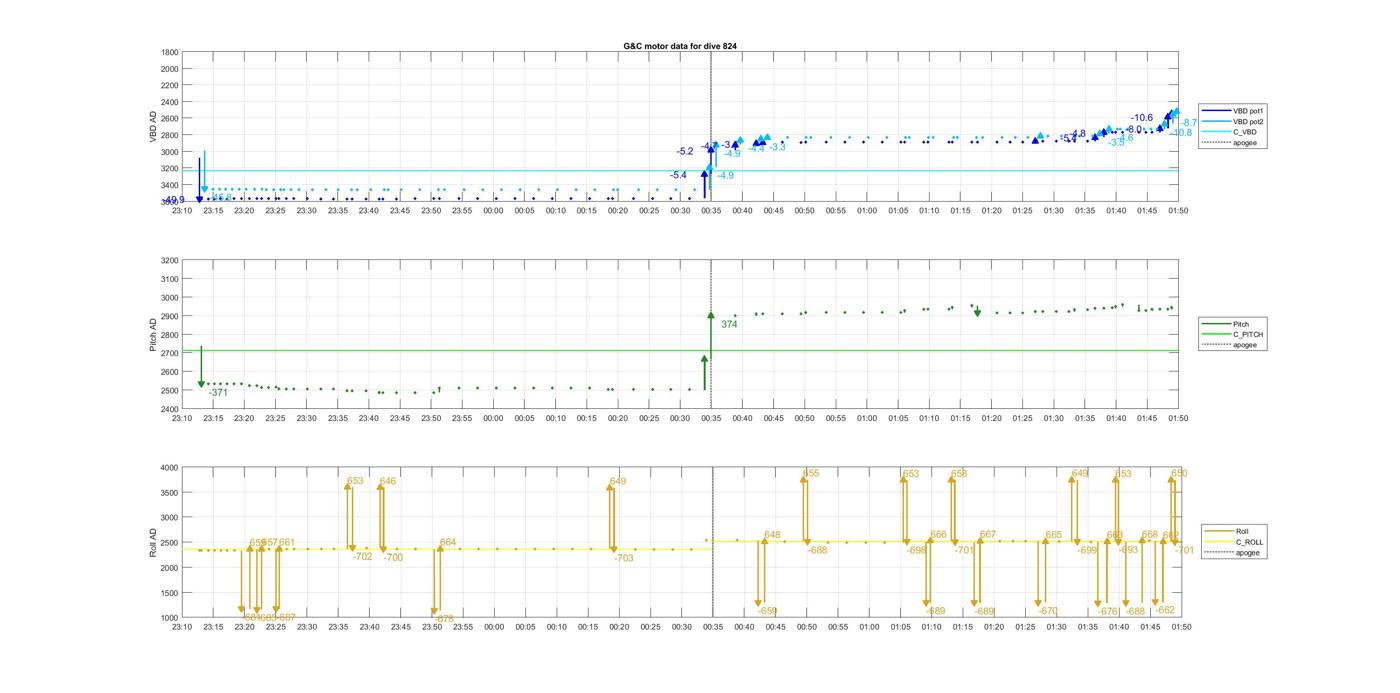1400x693 pixels.
Task: Click the "4000" tick on the Roll axis
Action: click(170, 468)
